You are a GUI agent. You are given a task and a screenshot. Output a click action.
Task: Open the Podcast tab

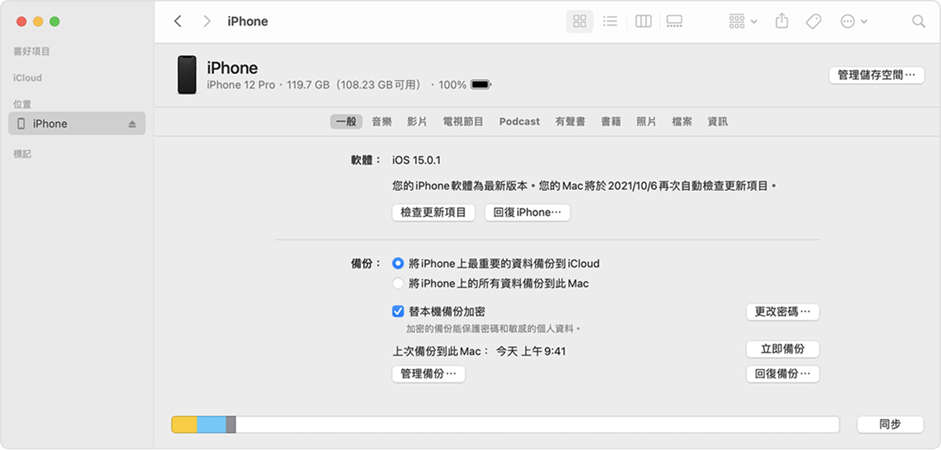pos(519,122)
